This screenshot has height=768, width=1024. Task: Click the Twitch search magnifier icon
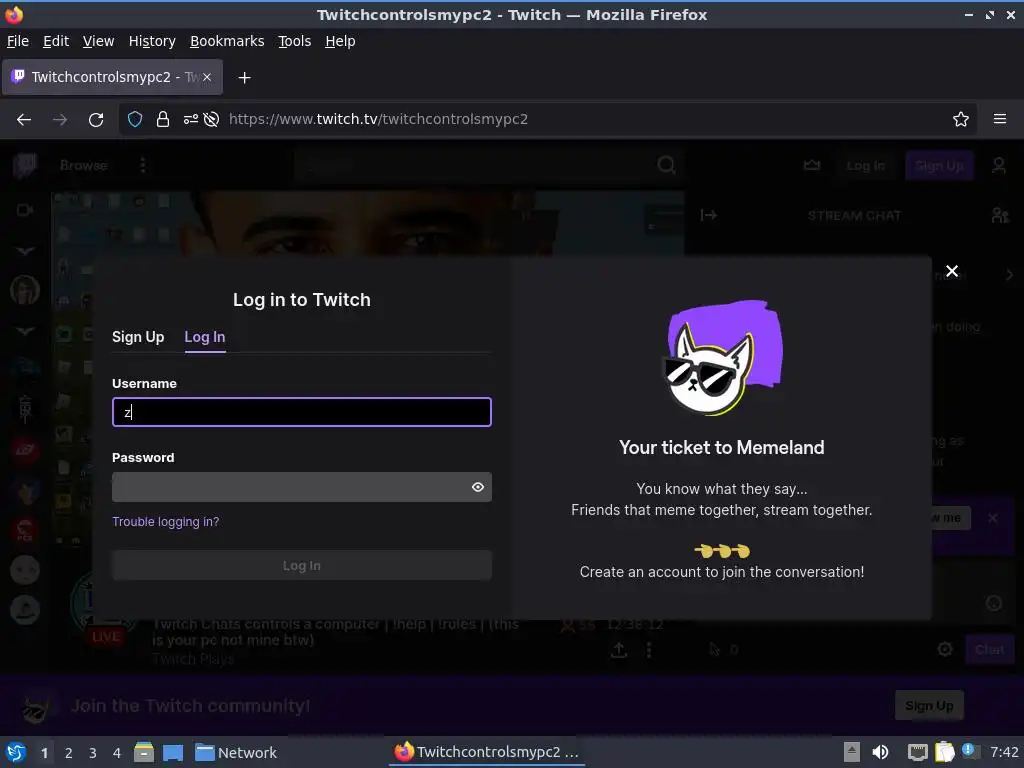click(x=666, y=165)
